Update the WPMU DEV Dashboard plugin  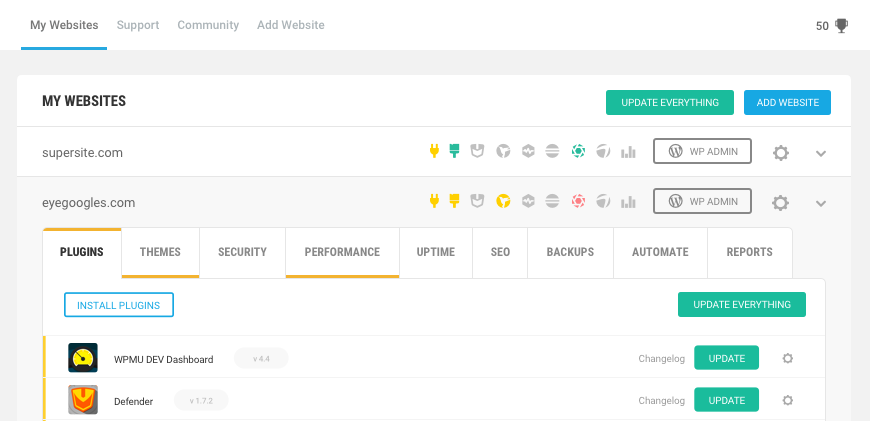(x=726, y=358)
